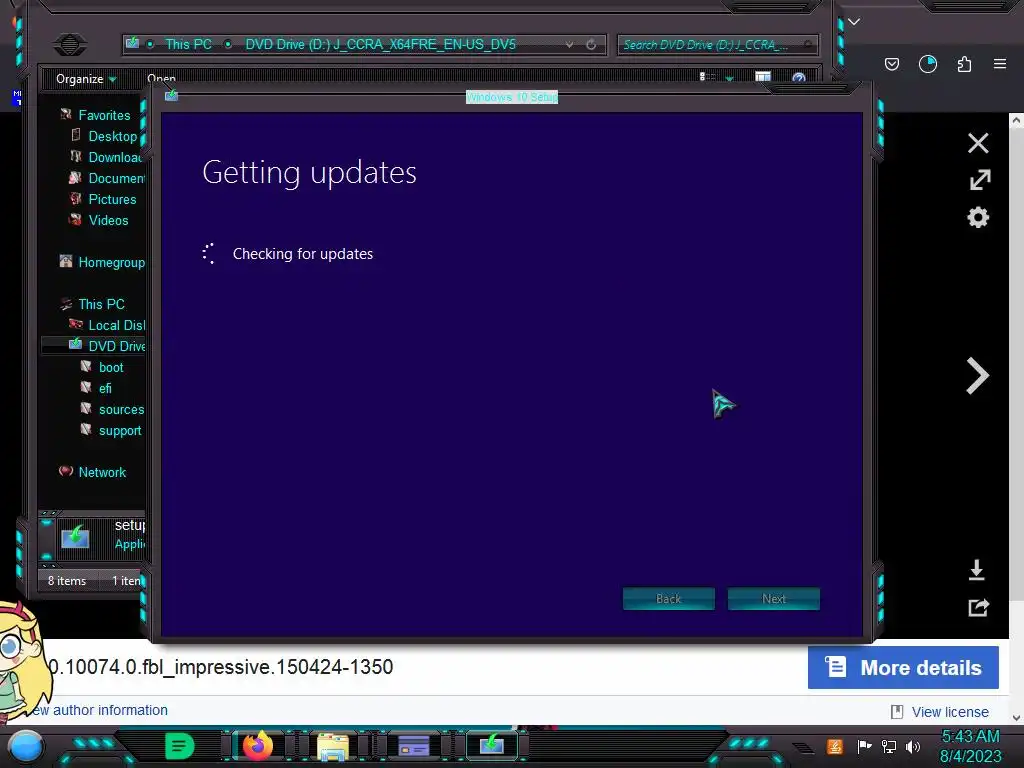Click the Back button in Windows 10 Setup
1024x768 pixels.
[669, 599]
